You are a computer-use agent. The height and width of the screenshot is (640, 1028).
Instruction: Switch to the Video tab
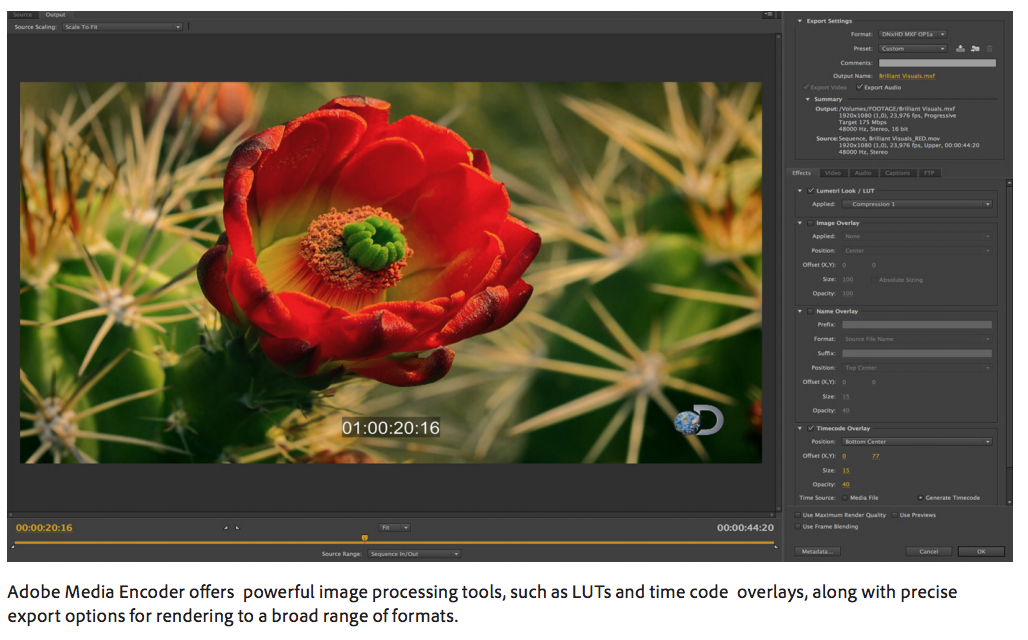coord(834,173)
